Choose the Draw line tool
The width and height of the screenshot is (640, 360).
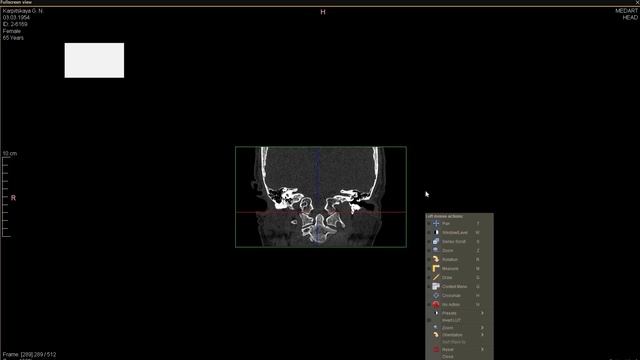pos(459,278)
